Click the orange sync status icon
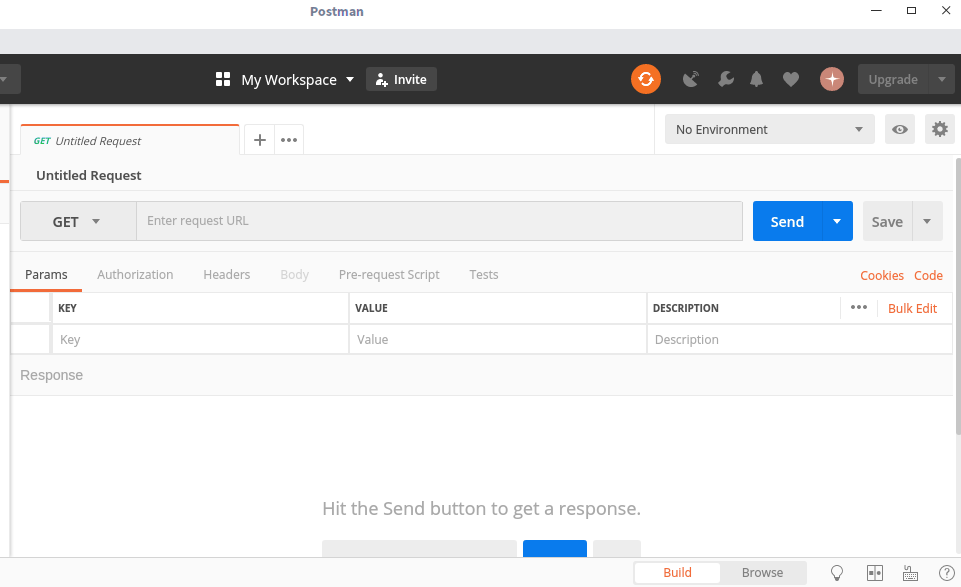Screen dimensions: 961x587 pos(646,79)
